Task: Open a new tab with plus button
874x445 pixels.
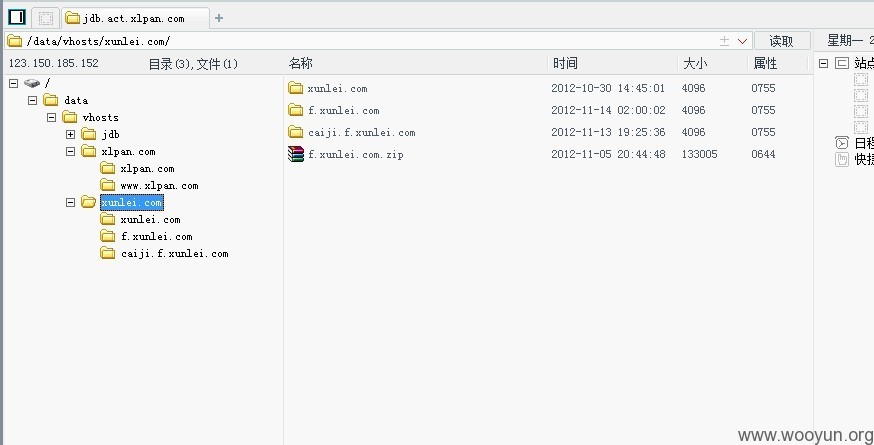Action: pos(219,18)
